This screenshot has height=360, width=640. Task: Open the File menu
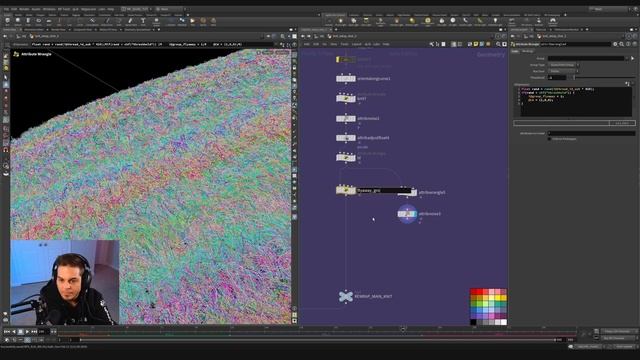(6, 9)
